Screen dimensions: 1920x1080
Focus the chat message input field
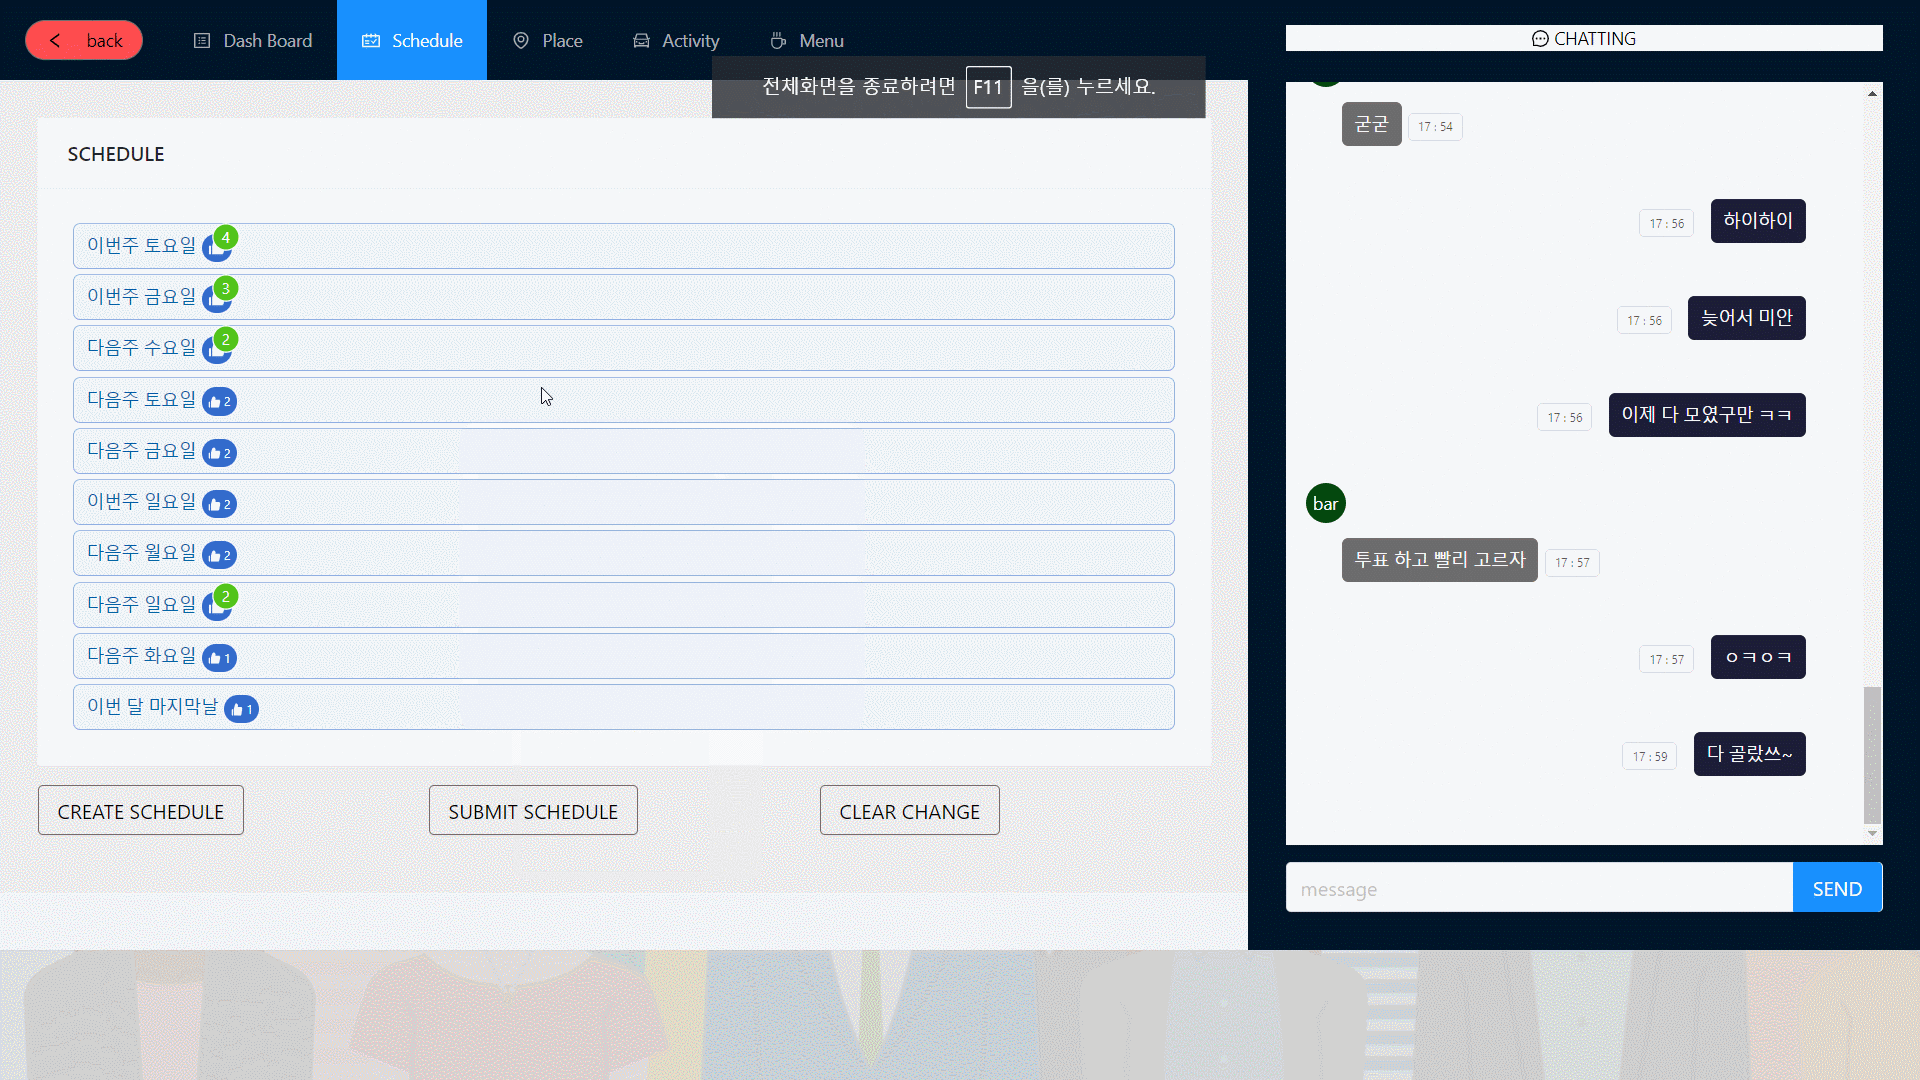point(1538,888)
